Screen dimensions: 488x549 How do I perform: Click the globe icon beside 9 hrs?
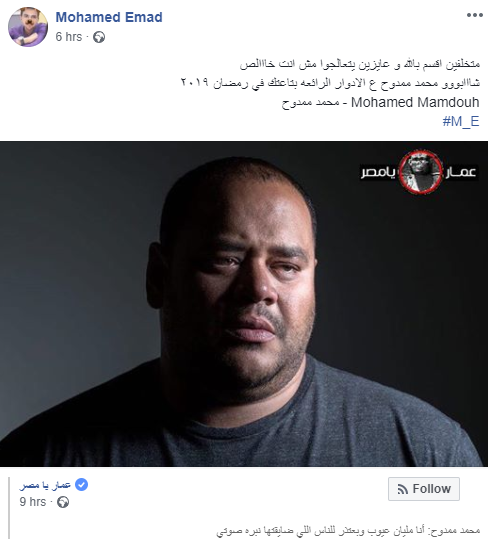pos(63,502)
